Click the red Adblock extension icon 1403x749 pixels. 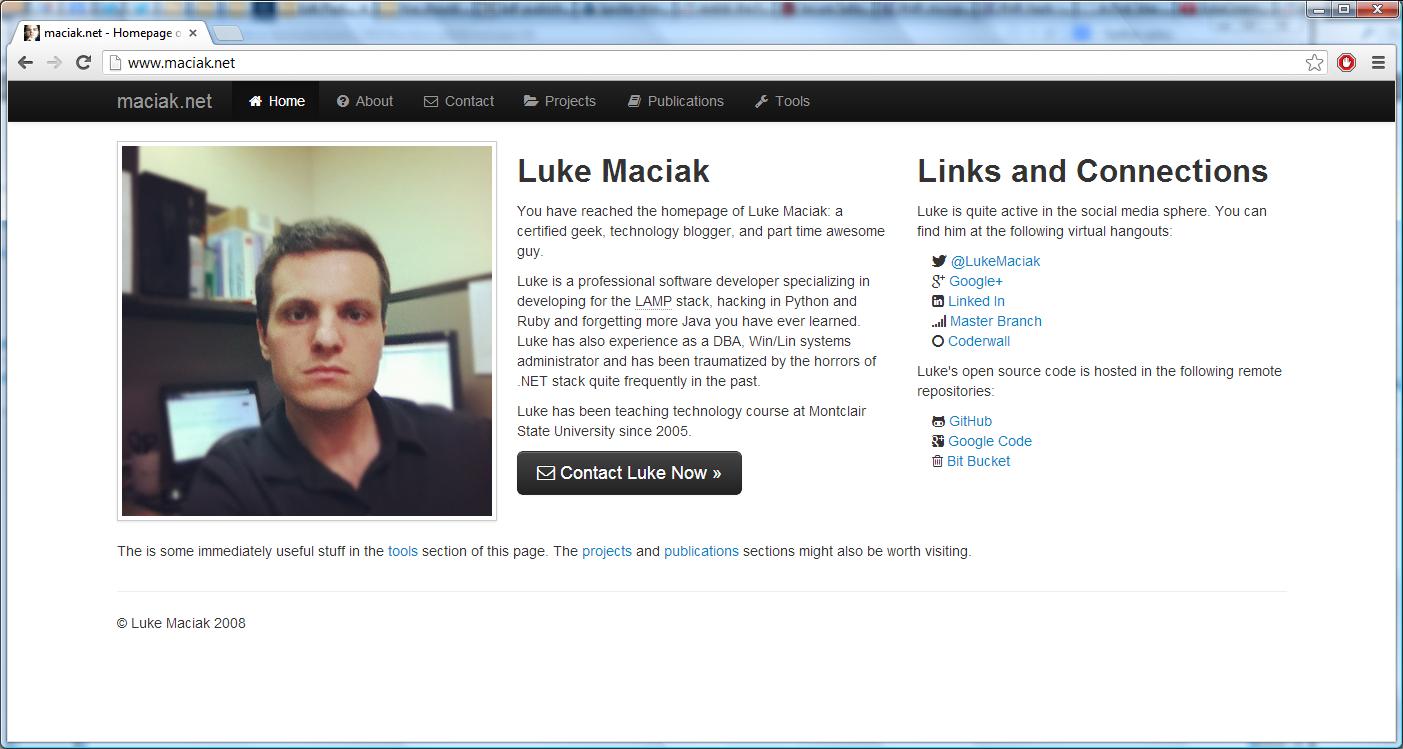1346,62
